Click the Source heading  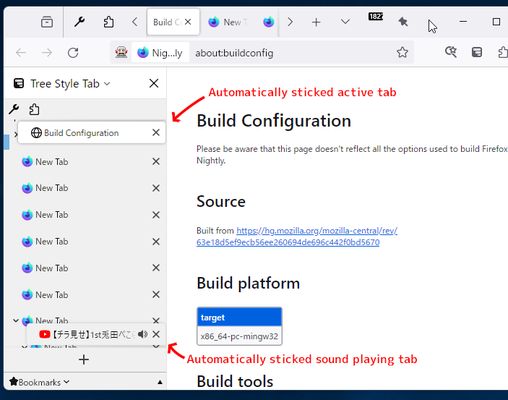[221, 201]
